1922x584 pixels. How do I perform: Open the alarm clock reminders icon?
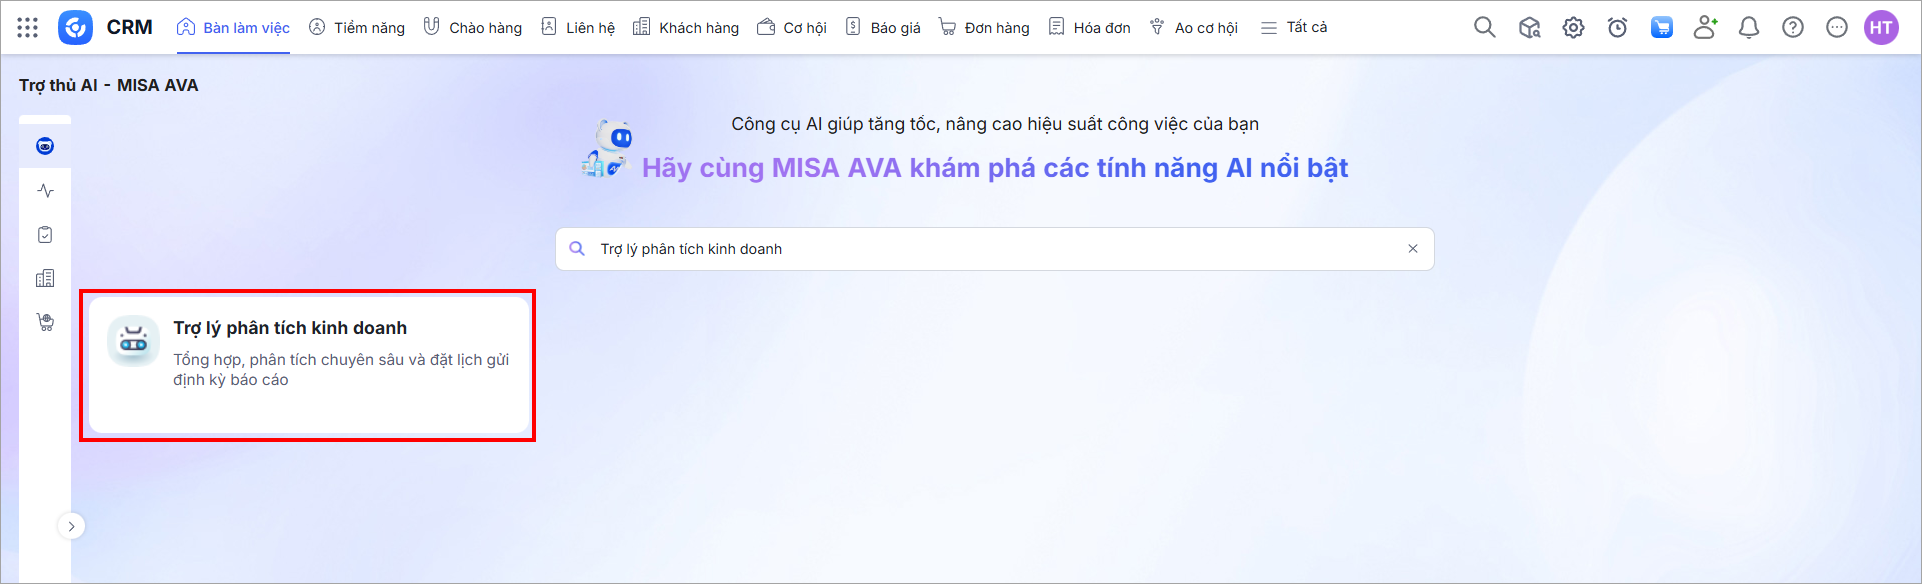pos(1617,28)
